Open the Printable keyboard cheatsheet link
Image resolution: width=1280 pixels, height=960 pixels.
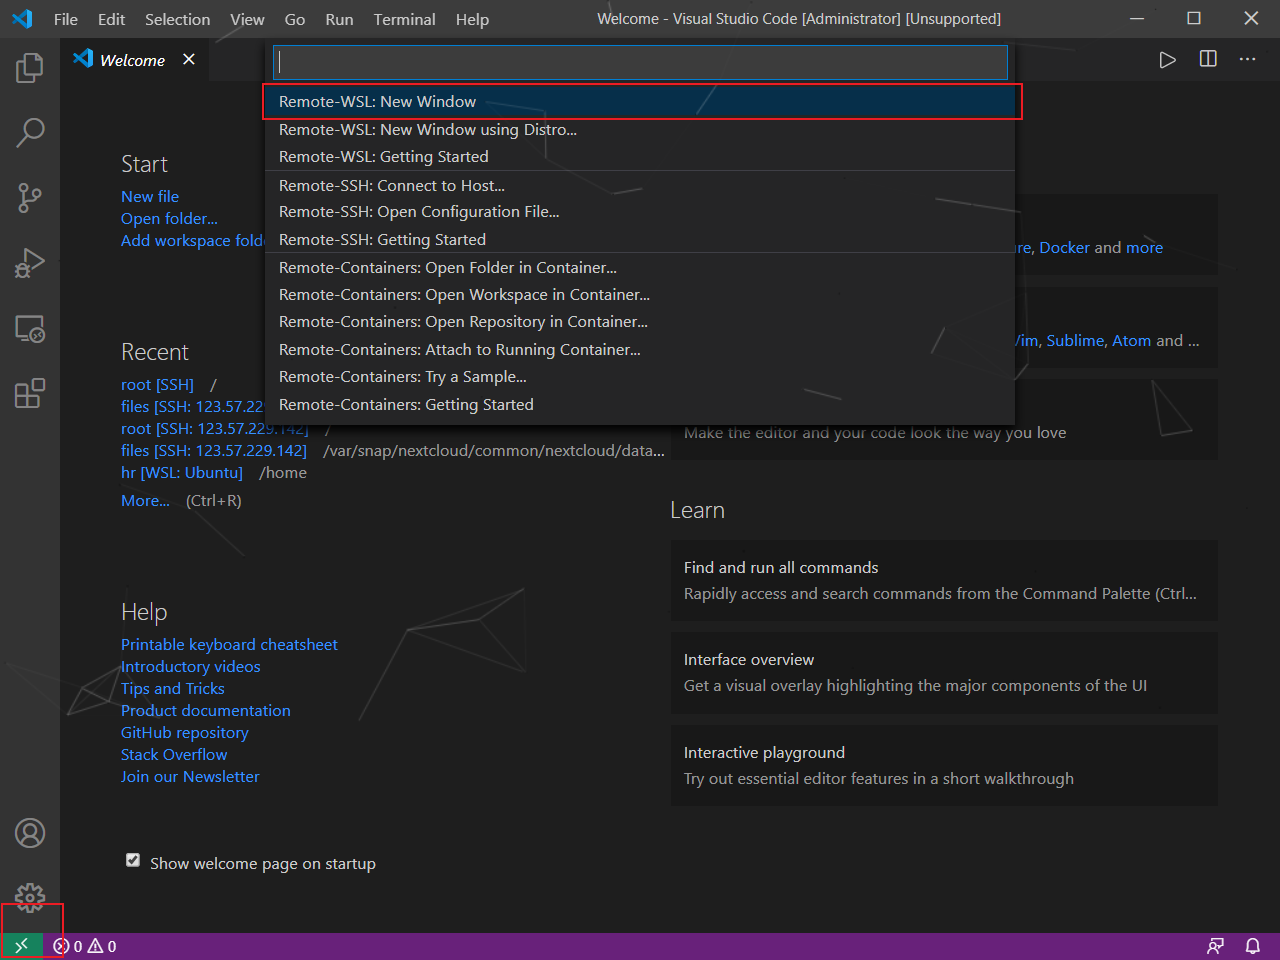click(x=229, y=644)
